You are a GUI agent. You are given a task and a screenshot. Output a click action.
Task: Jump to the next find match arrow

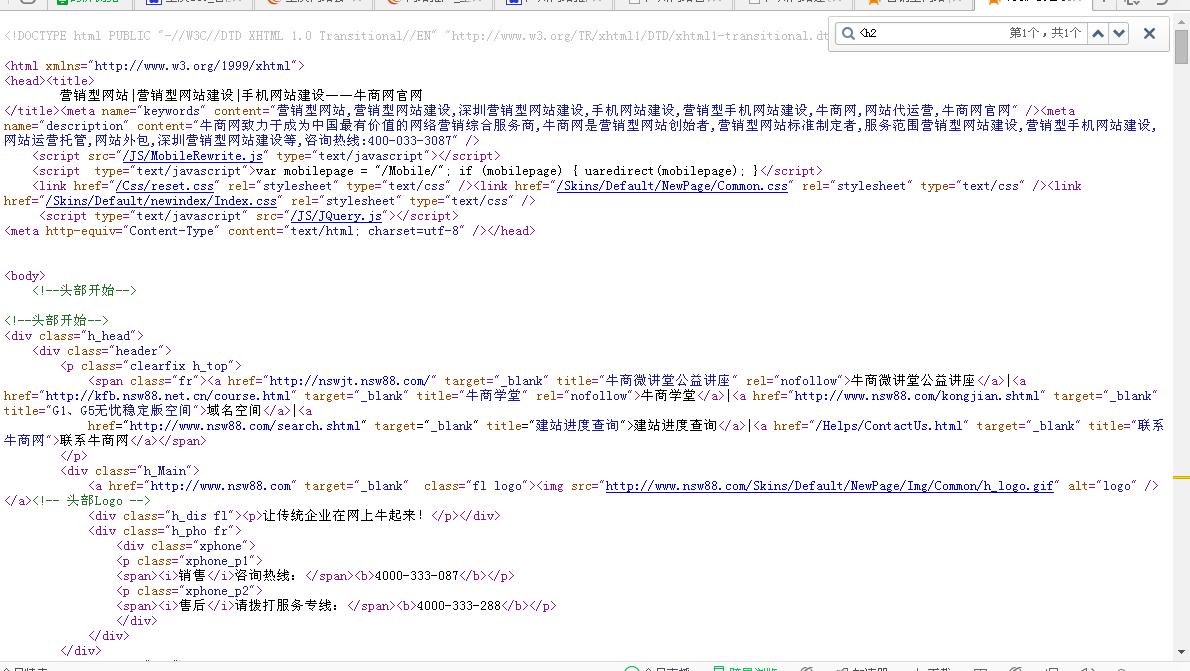coord(1118,33)
